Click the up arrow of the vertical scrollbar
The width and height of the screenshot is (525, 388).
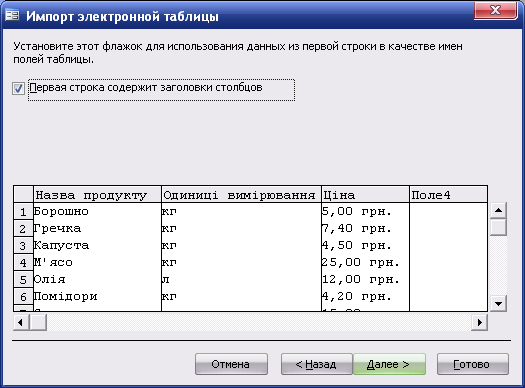point(498,210)
